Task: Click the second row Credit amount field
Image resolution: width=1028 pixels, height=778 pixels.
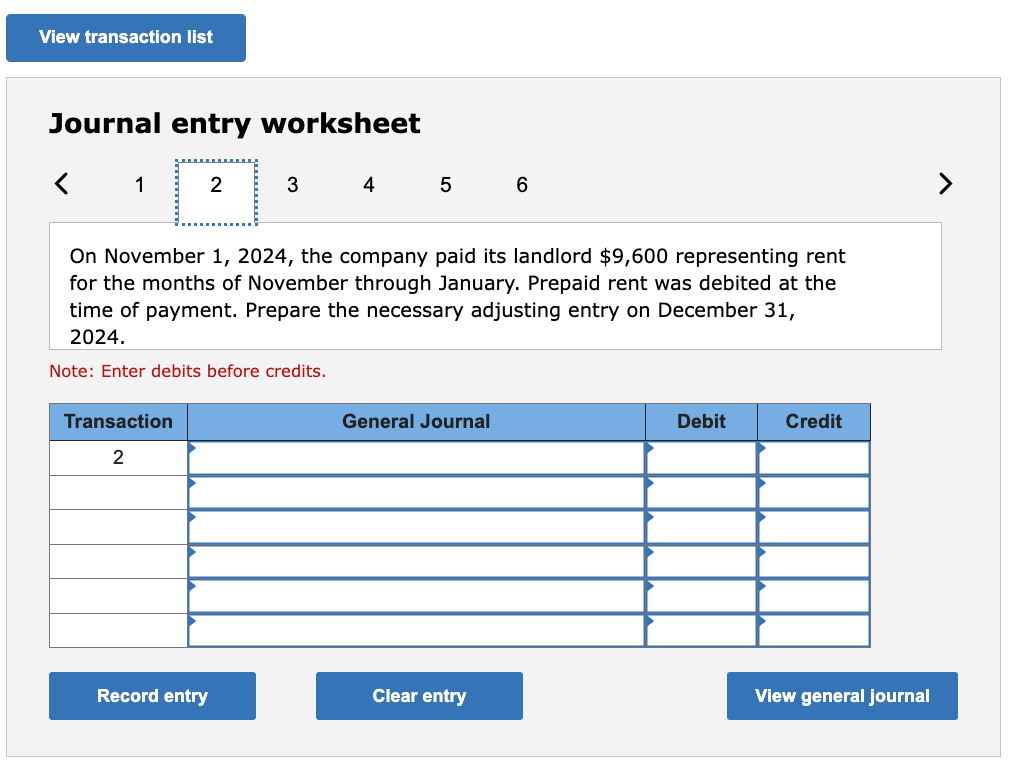Action: click(x=817, y=492)
